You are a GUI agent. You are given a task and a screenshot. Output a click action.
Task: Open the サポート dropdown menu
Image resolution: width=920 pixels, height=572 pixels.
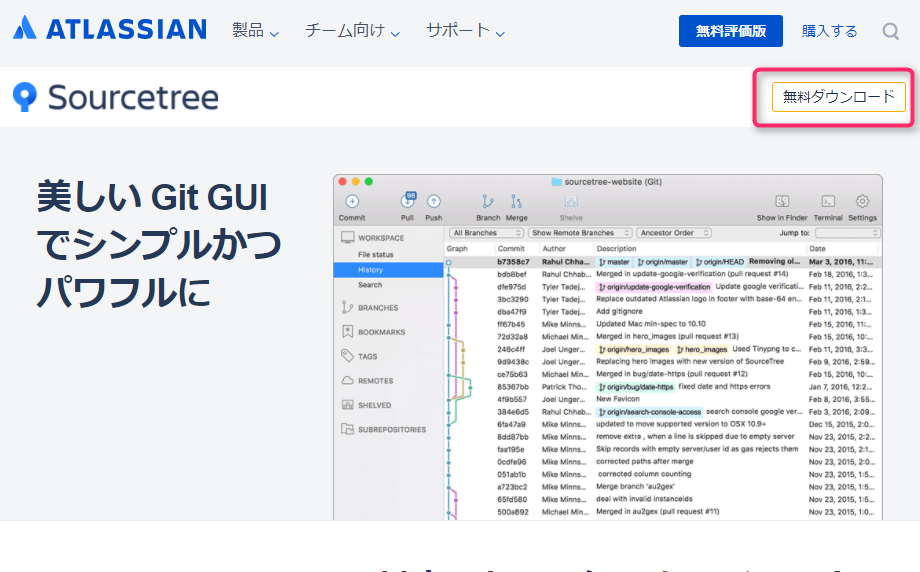coord(465,31)
